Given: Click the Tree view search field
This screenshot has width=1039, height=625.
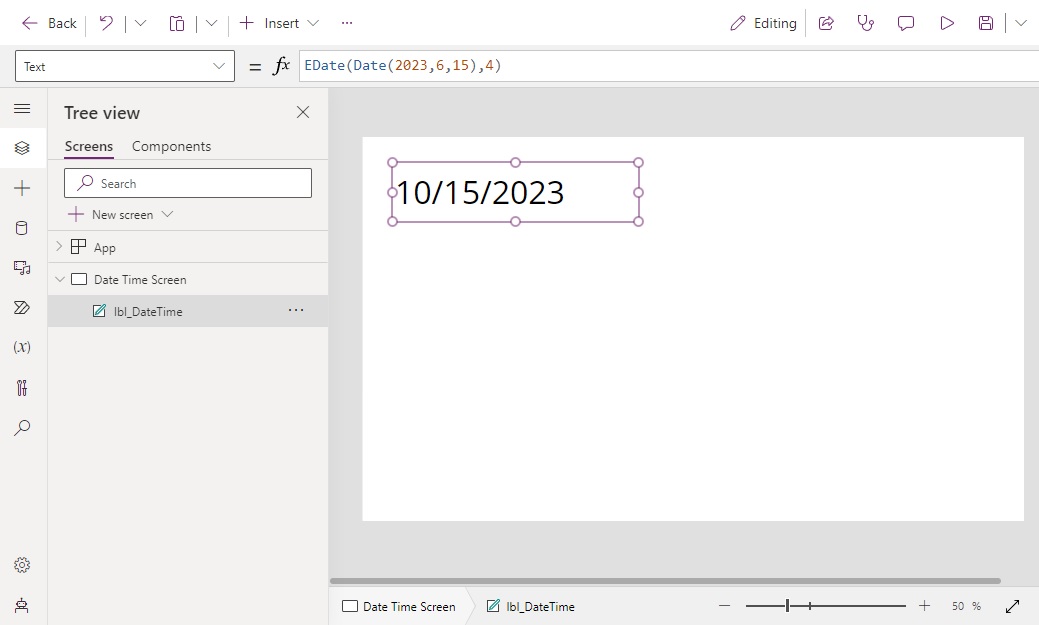Looking at the screenshot, I should click(188, 183).
